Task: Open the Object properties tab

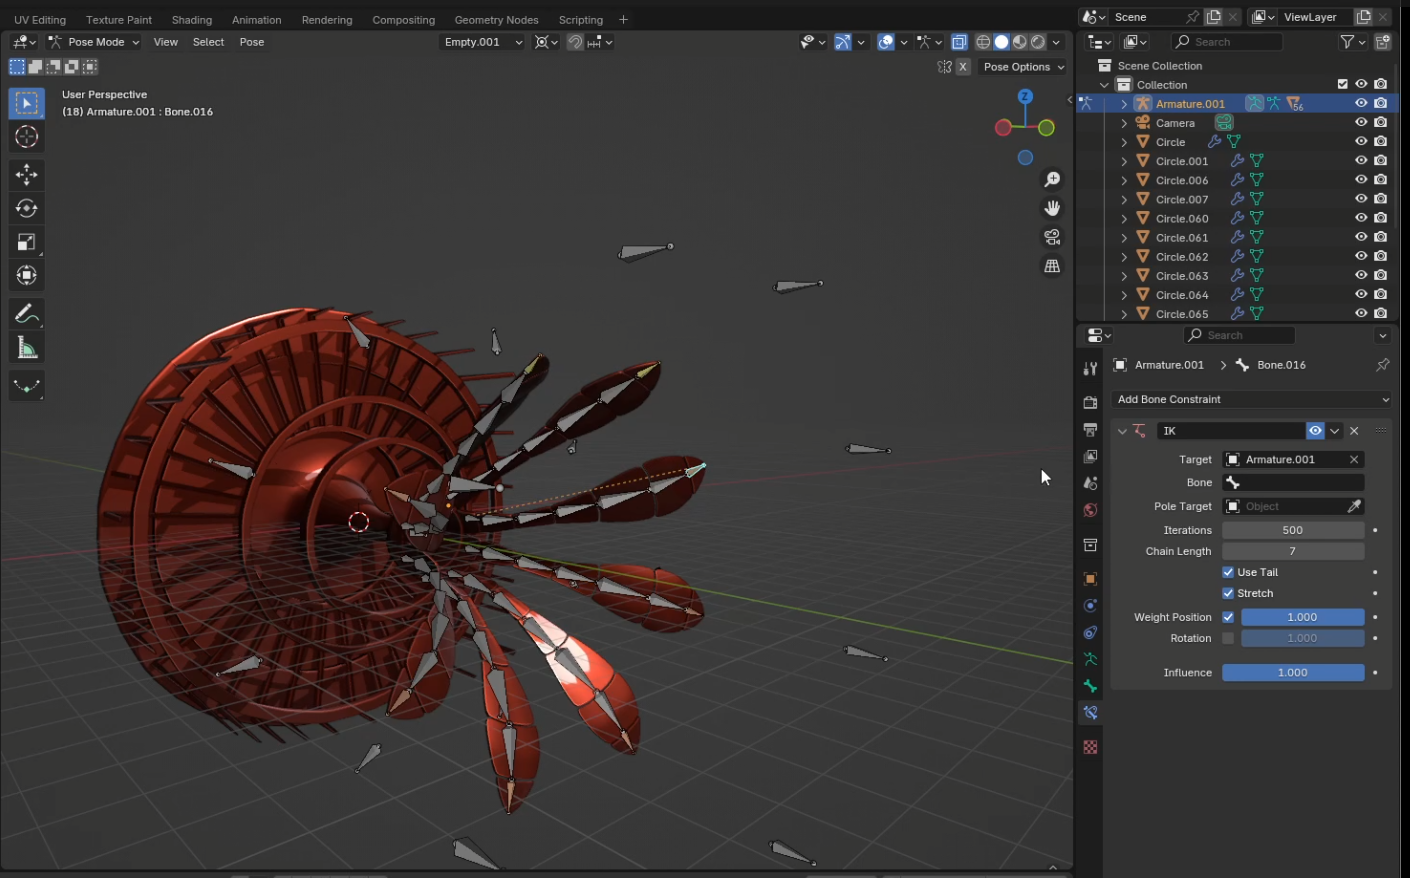Action: 1090,579
